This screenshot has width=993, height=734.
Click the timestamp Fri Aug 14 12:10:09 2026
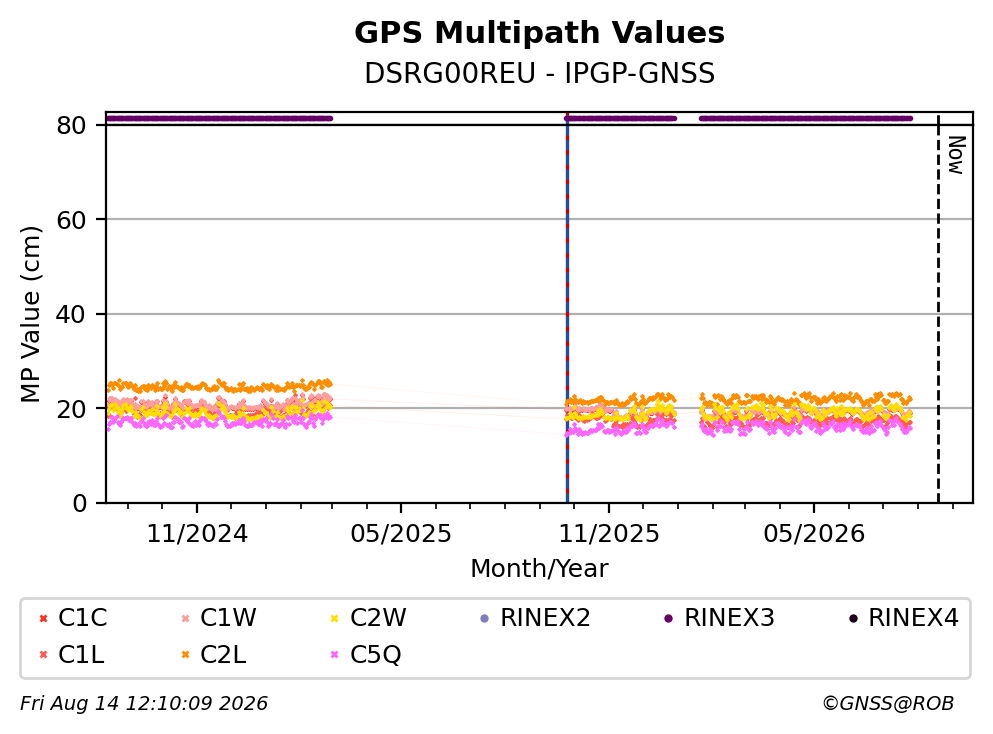(x=144, y=704)
